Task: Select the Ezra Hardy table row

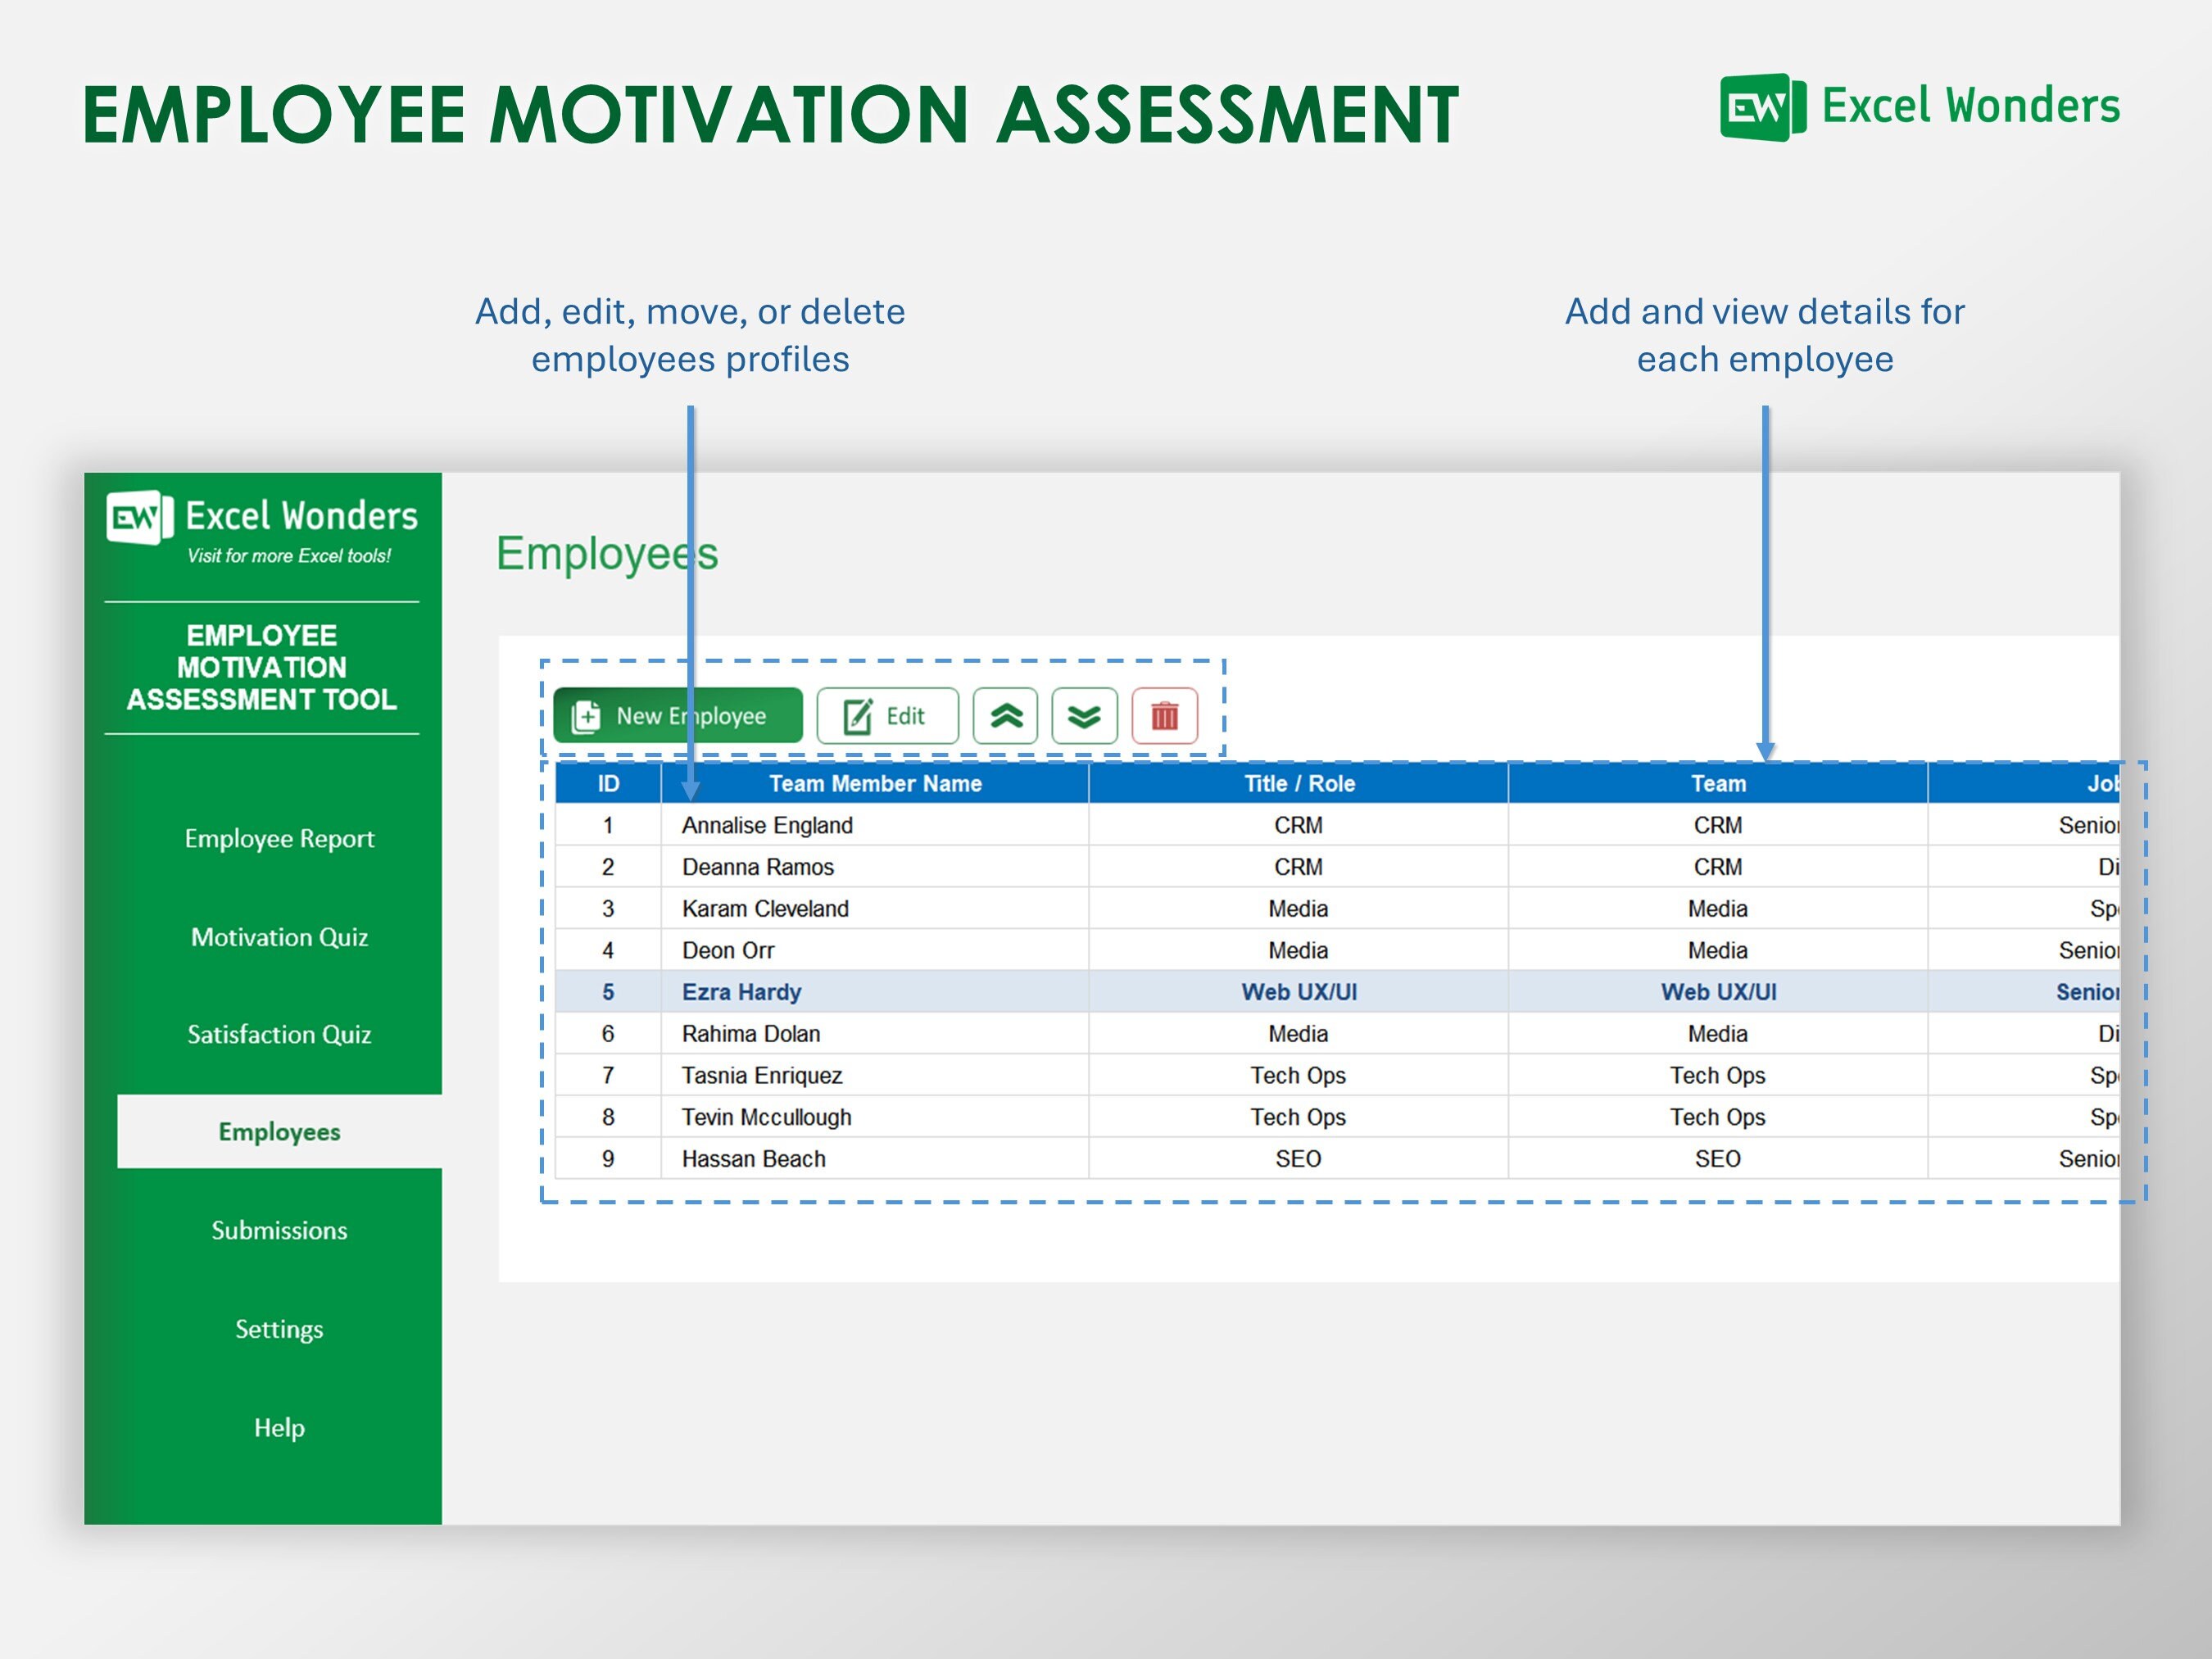Action: point(741,991)
